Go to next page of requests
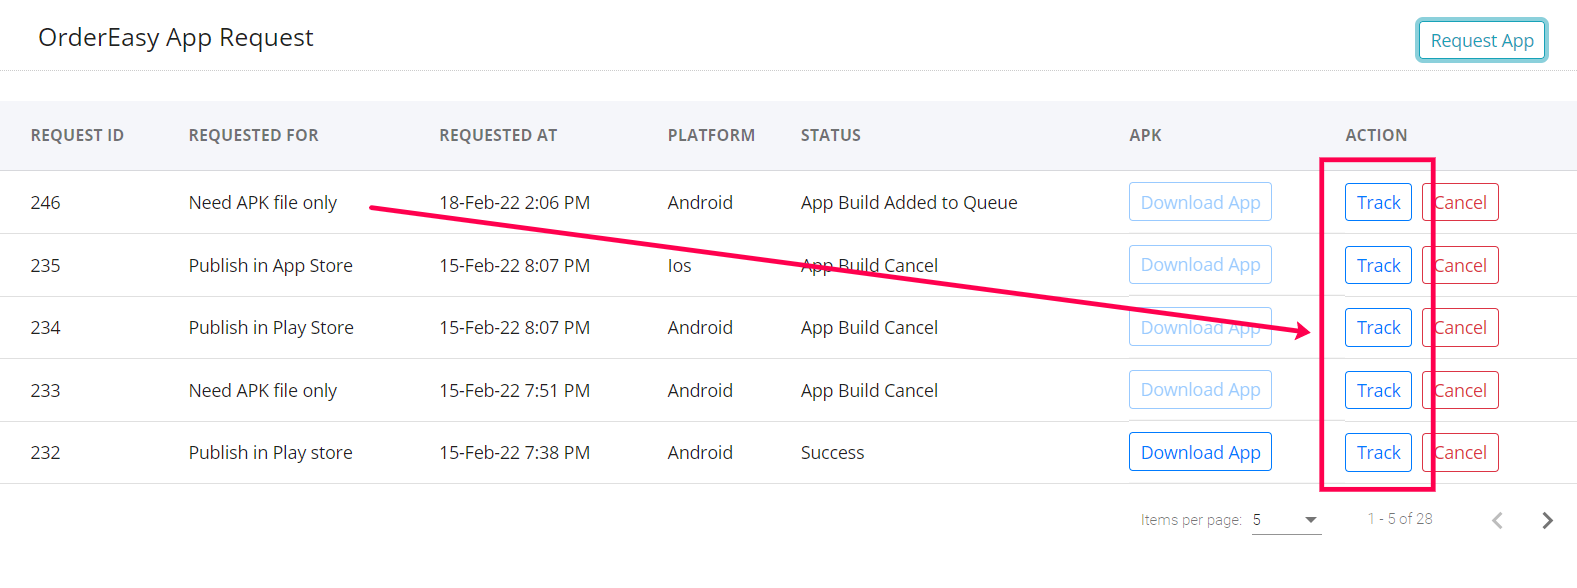The height and width of the screenshot is (588, 1577). click(1547, 520)
